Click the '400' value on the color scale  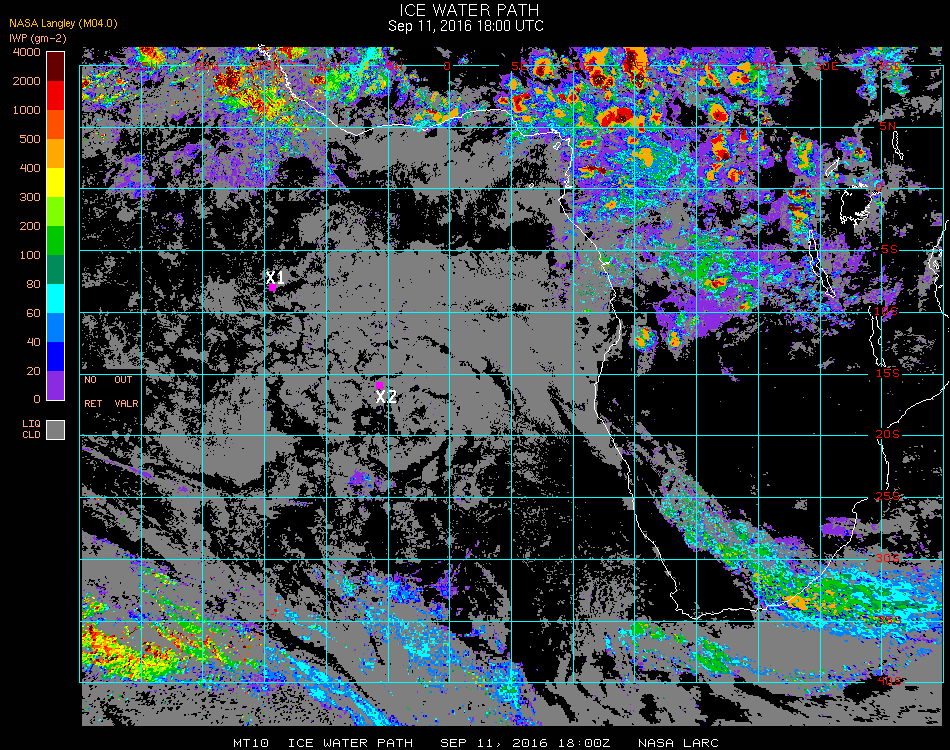(x=30, y=168)
